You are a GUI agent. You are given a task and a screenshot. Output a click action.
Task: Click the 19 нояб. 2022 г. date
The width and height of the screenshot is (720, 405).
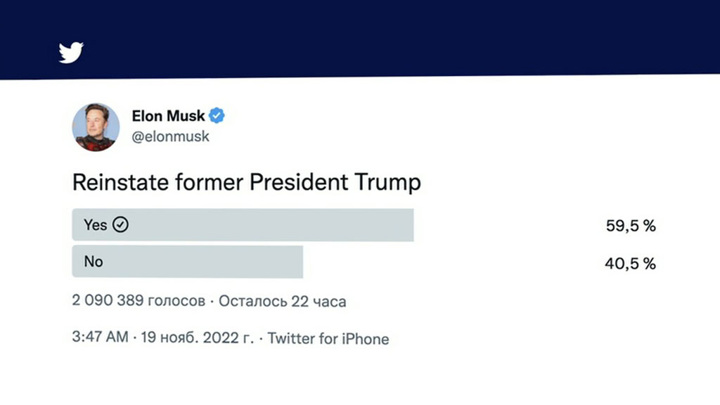coord(197,338)
